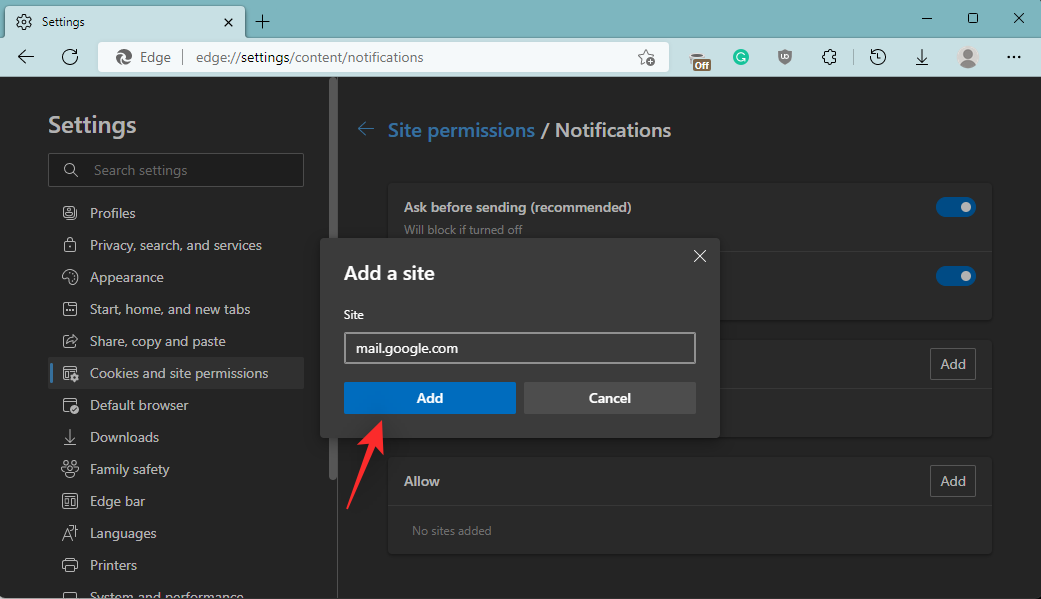Click the Site text input field
Screen dimensions: 1041x599
pos(519,348)
